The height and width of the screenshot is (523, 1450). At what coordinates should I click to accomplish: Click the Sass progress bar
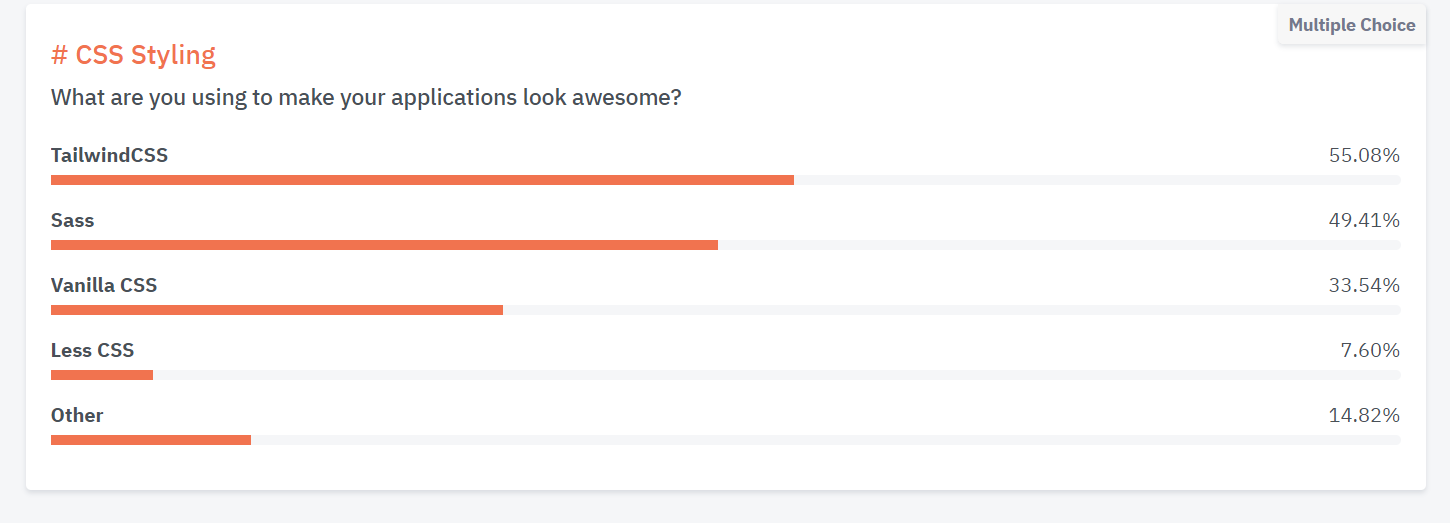pyautogui.click(x=726, y=245)
